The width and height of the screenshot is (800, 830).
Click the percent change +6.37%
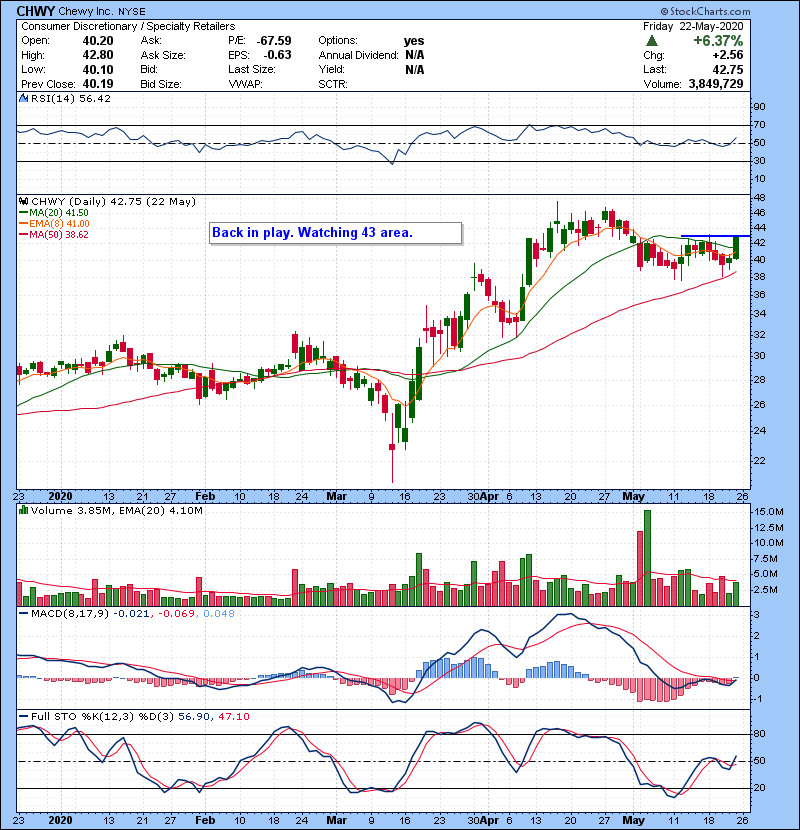click(718, 41)
